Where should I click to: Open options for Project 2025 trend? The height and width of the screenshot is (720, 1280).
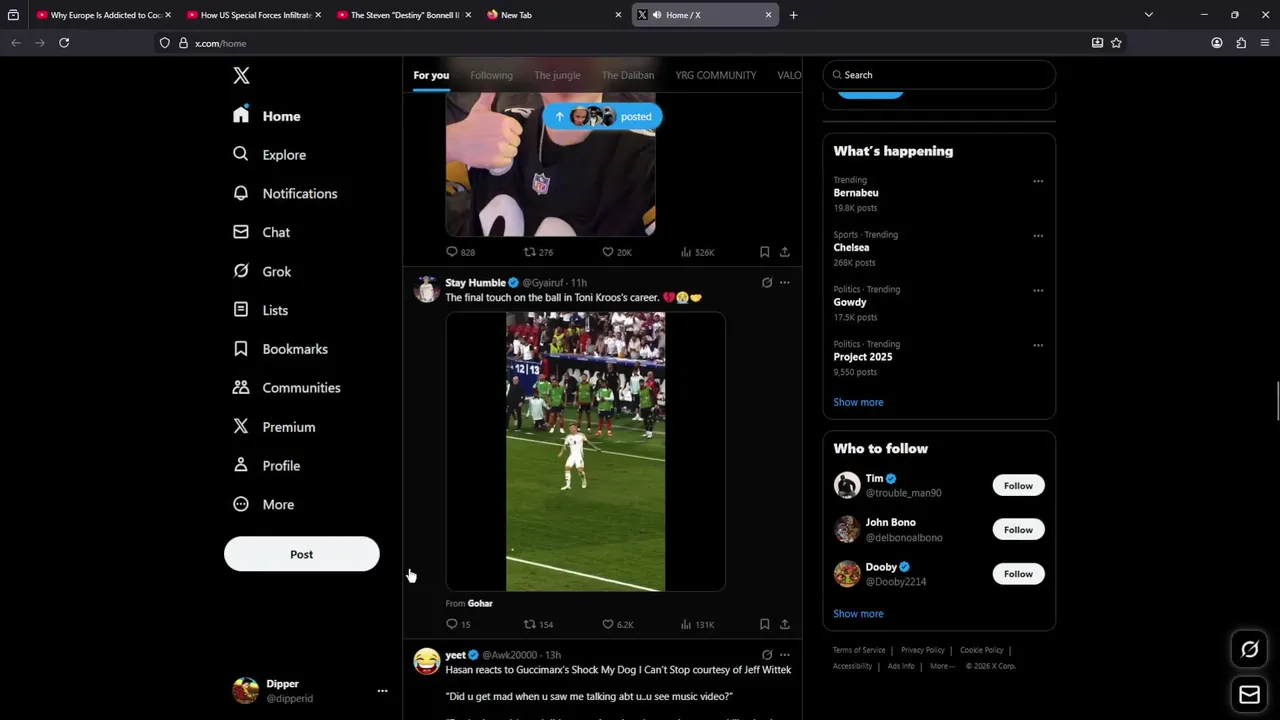(1038, 345)
